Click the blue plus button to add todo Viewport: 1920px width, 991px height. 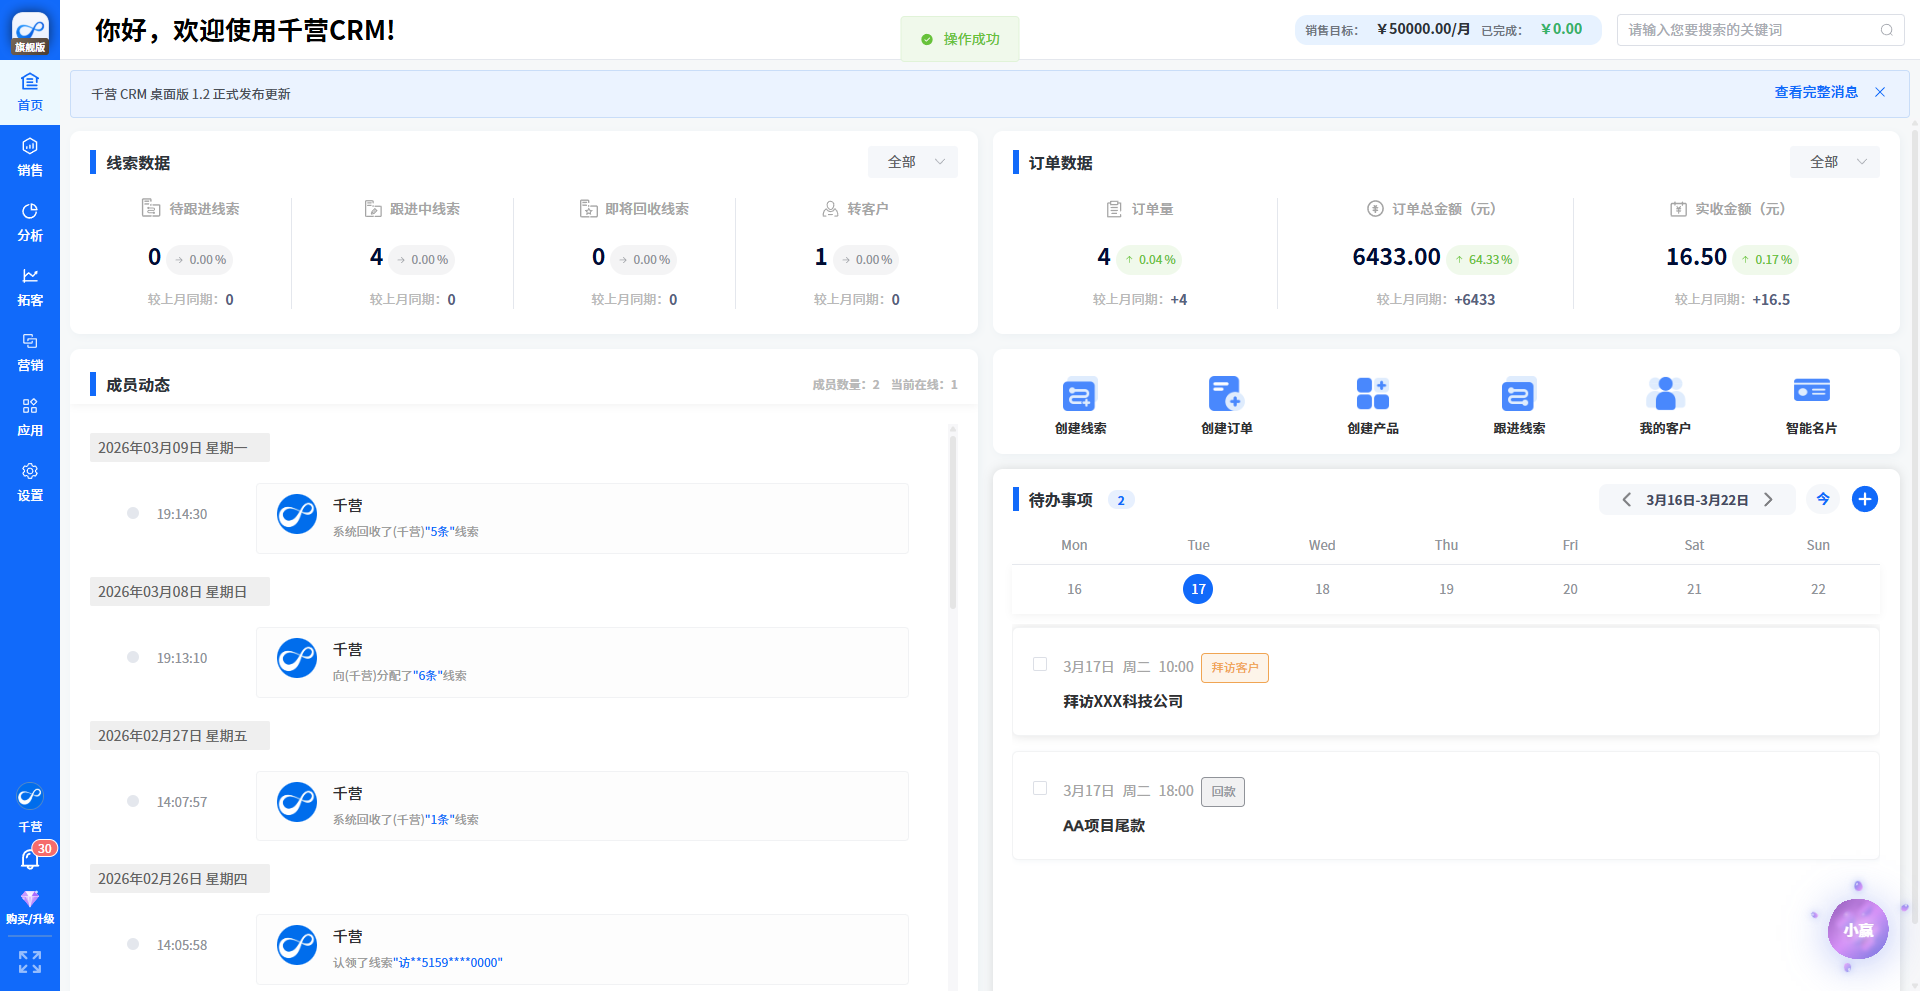coord(1864,499)
